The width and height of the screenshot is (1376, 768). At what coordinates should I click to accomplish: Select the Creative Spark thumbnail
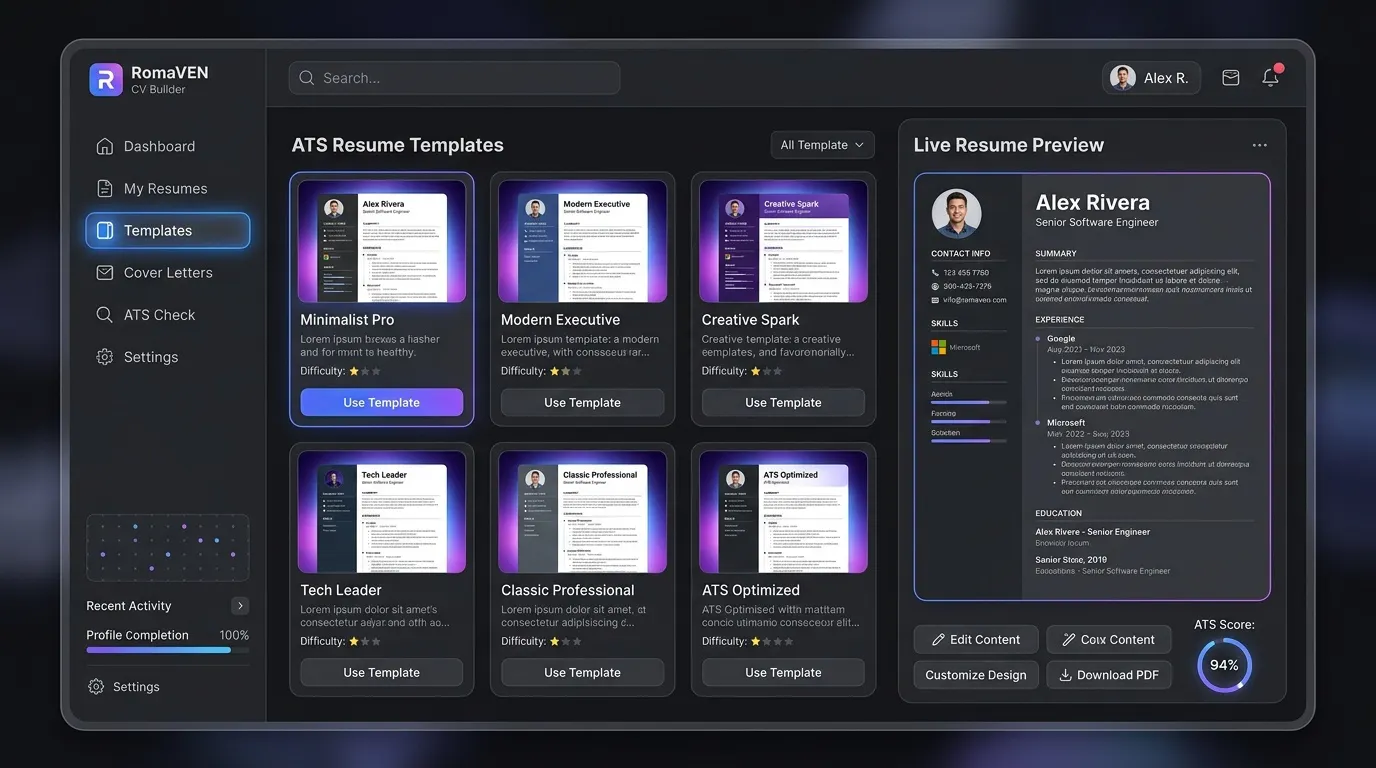pyautogui.click(x=784, y=241)
